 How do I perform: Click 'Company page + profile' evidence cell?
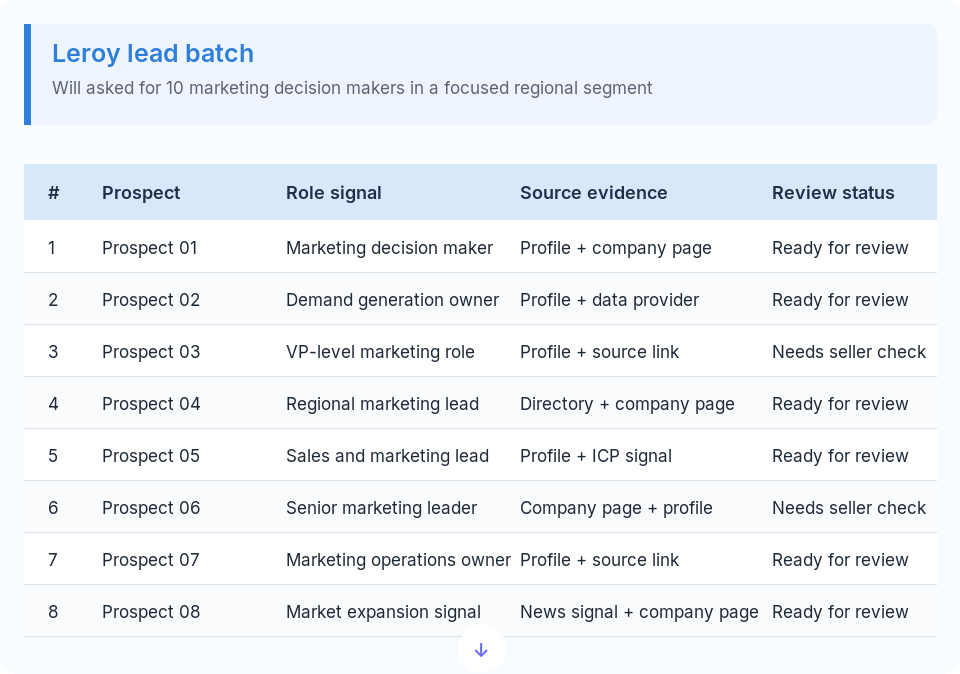coord(616,508)
